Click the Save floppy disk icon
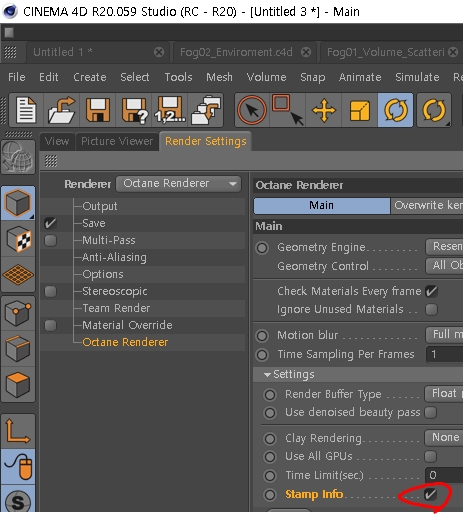The width and height of the screenshot is (463, 514). [98, 110]
